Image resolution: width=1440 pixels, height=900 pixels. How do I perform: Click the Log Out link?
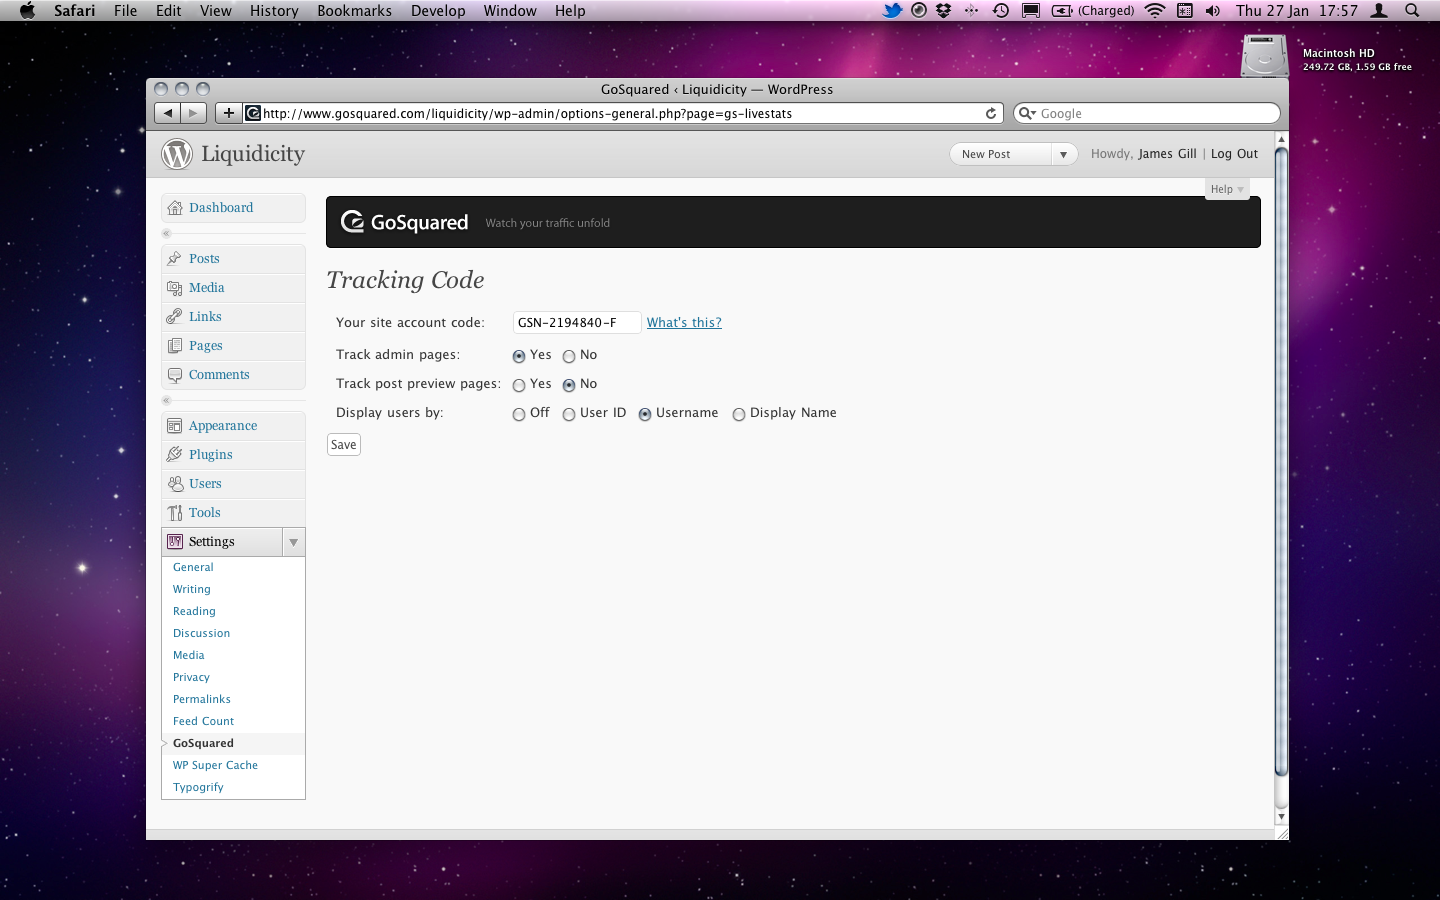pos(1234,154)
